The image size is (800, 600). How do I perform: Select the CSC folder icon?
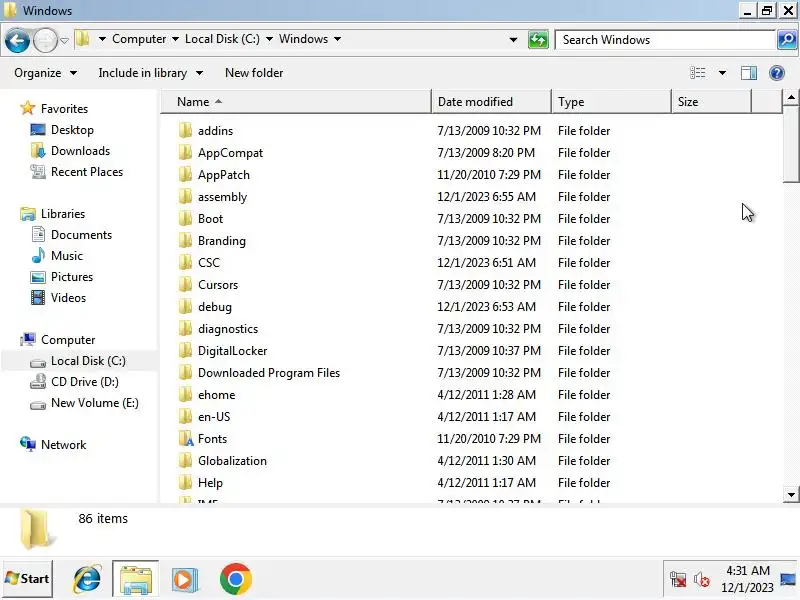[x=186, y=262]
